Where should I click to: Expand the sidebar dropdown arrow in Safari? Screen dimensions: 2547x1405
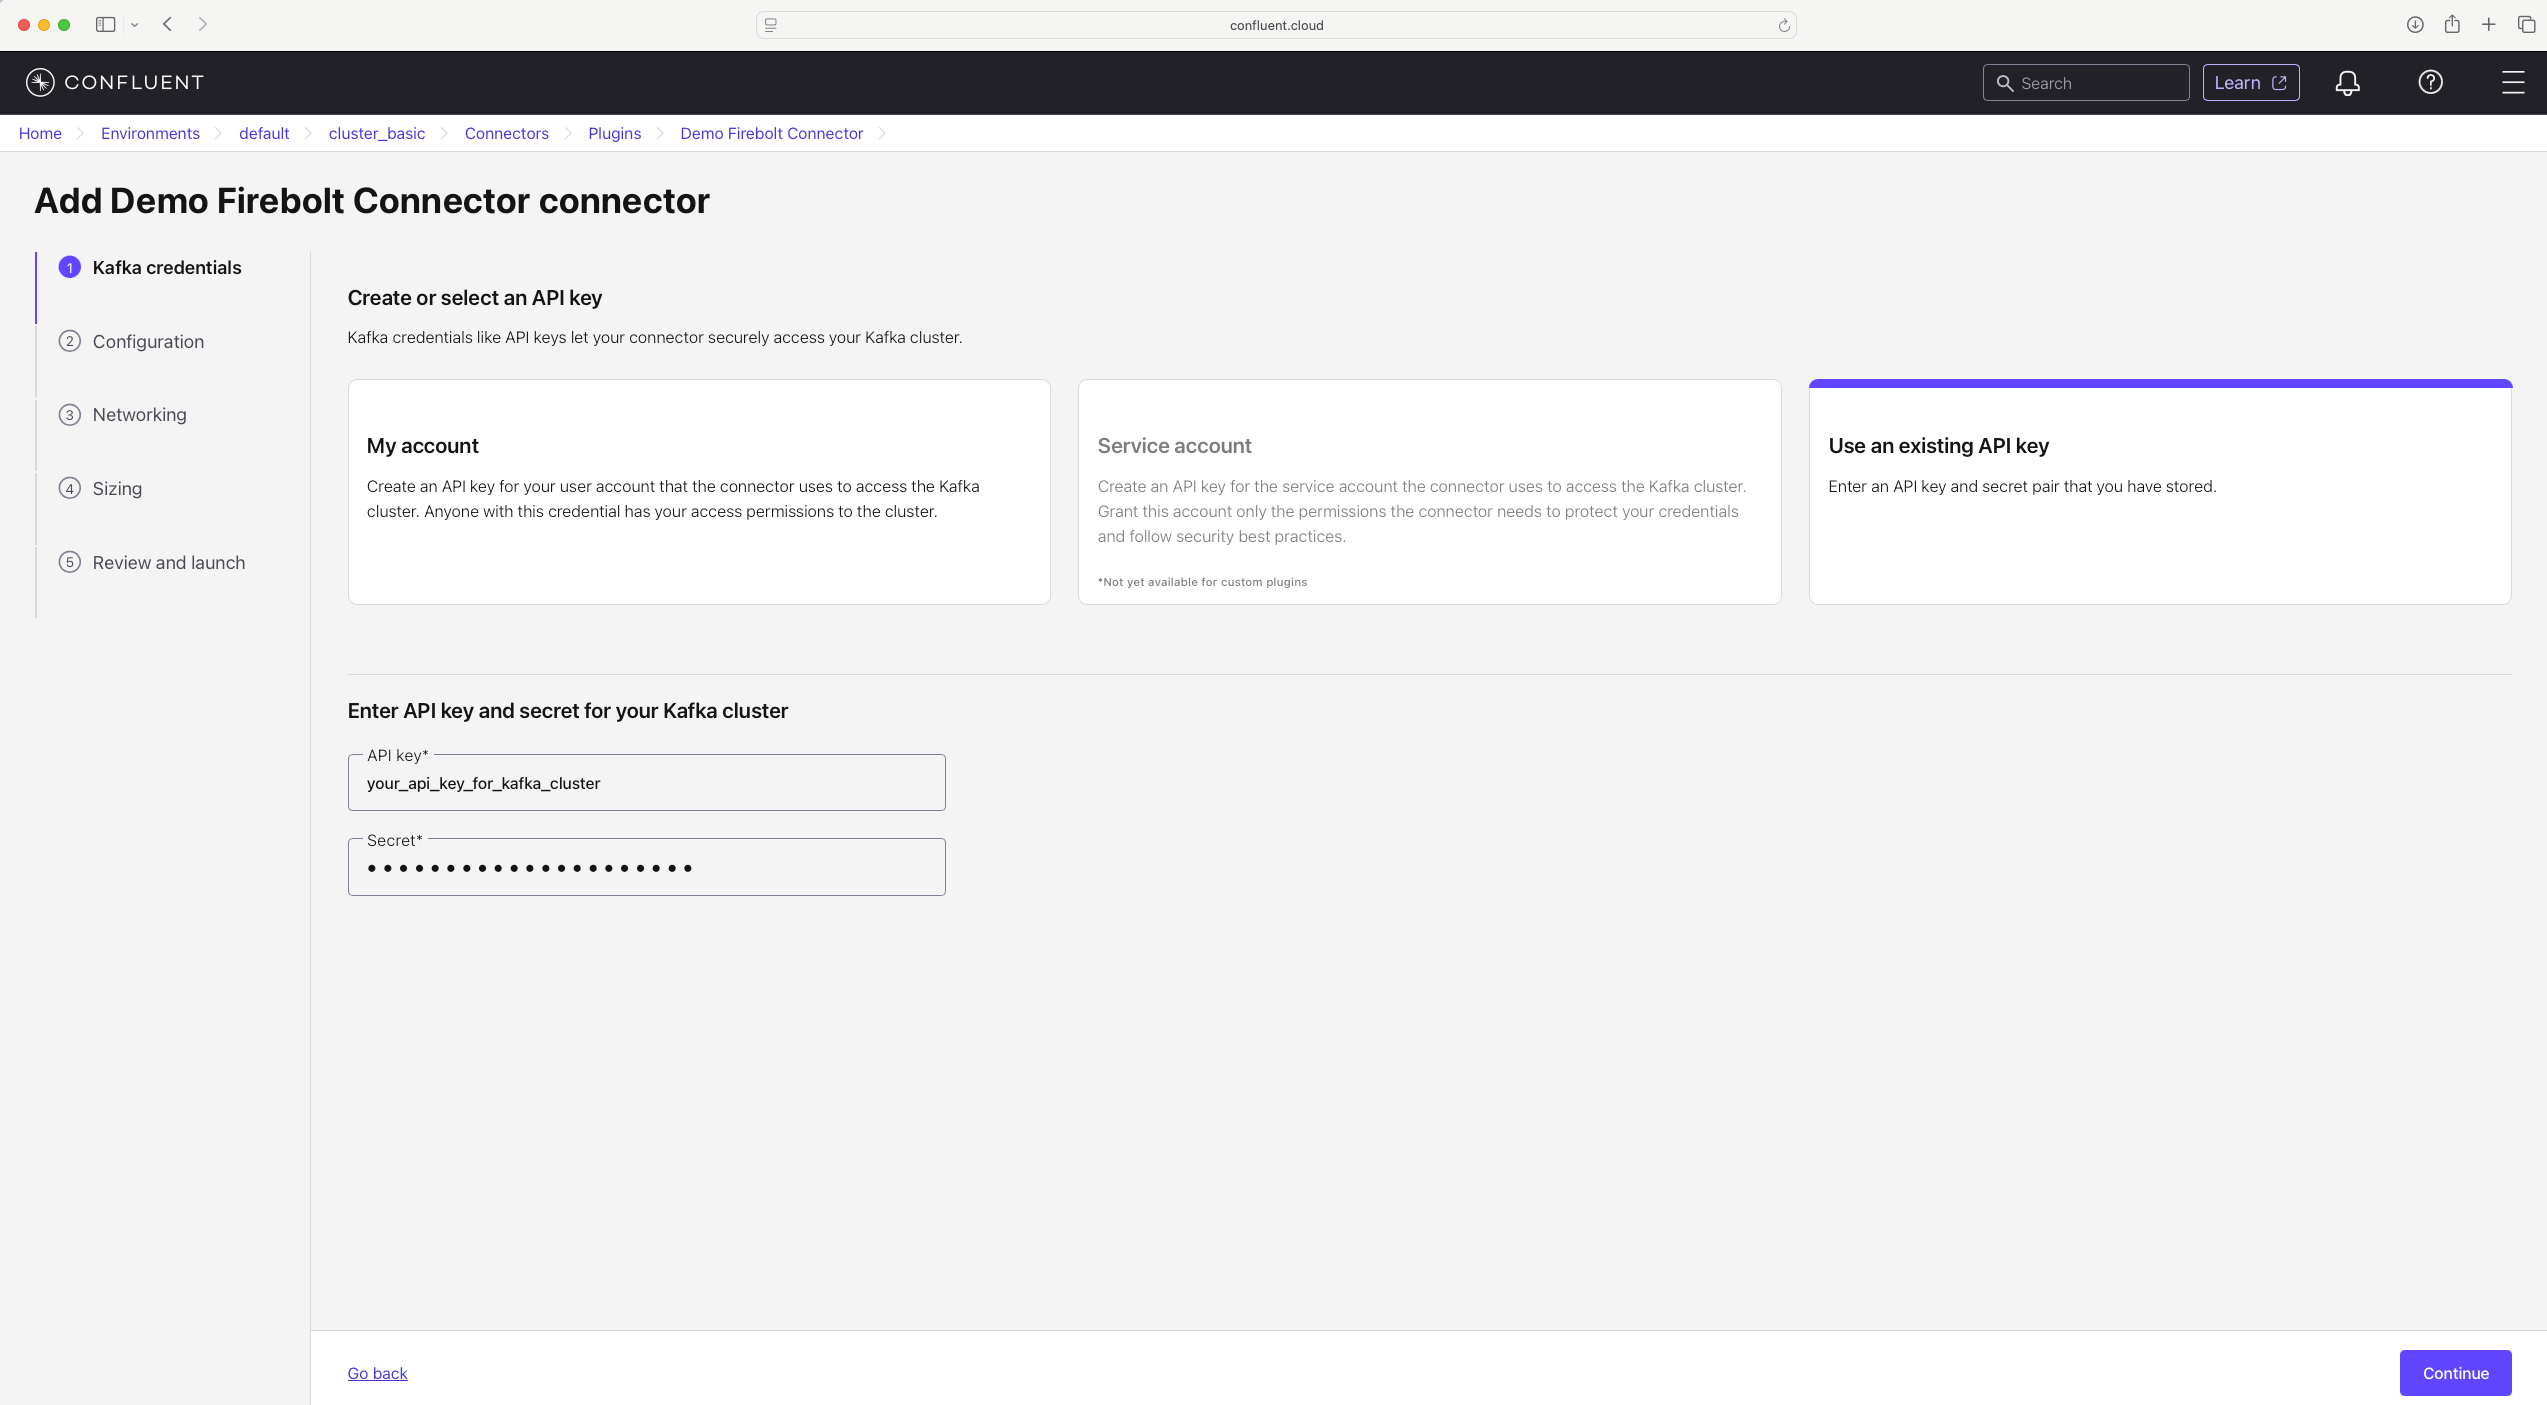(x=134, y=25)
